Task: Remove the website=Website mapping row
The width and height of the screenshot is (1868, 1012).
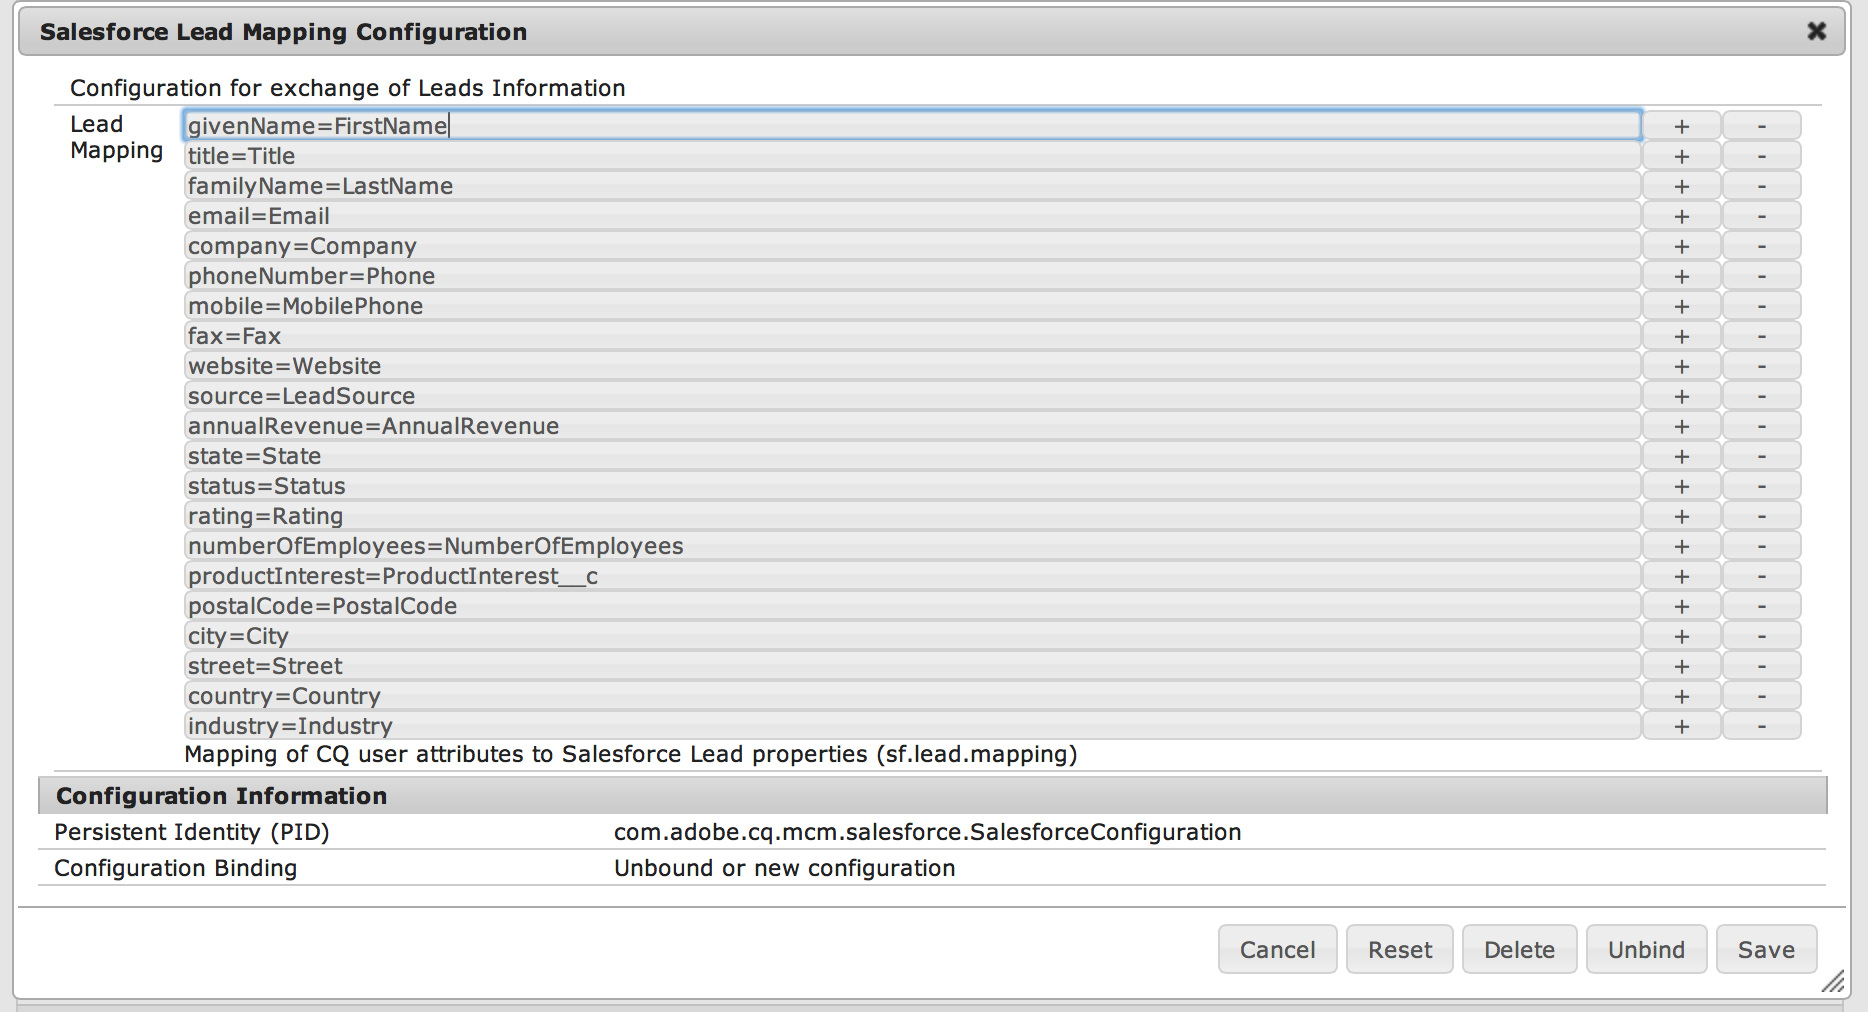Action: 1762,366
